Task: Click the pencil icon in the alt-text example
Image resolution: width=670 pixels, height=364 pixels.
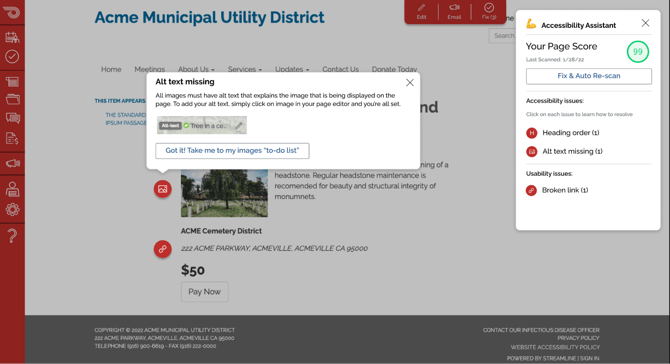Action: (238, 126)
